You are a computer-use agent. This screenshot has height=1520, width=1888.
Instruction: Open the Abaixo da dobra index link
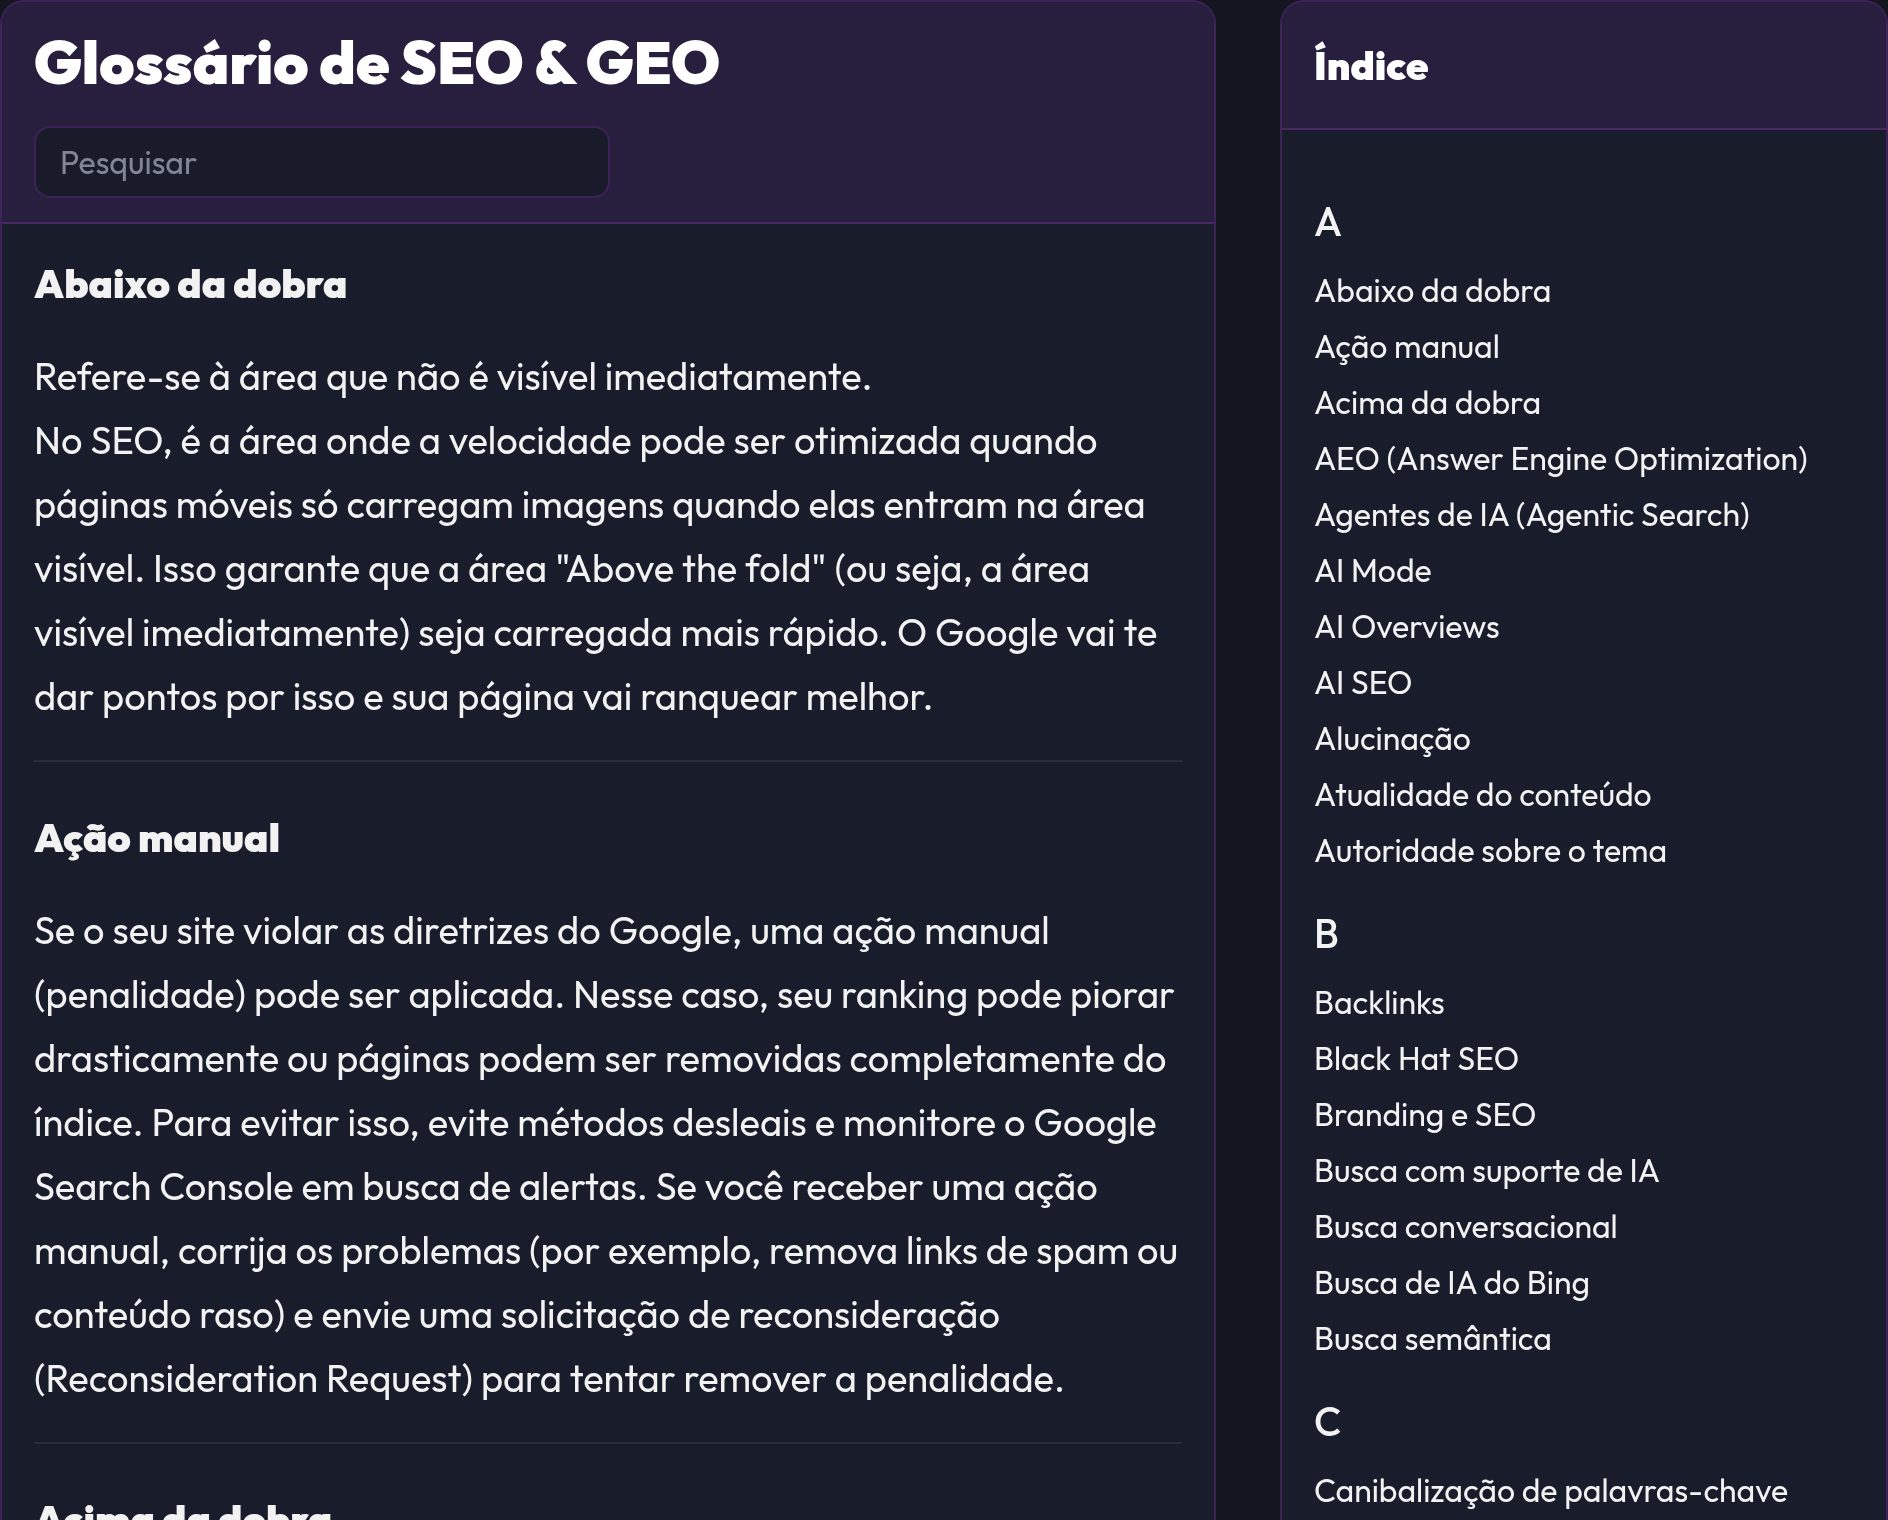[1432, 291]
